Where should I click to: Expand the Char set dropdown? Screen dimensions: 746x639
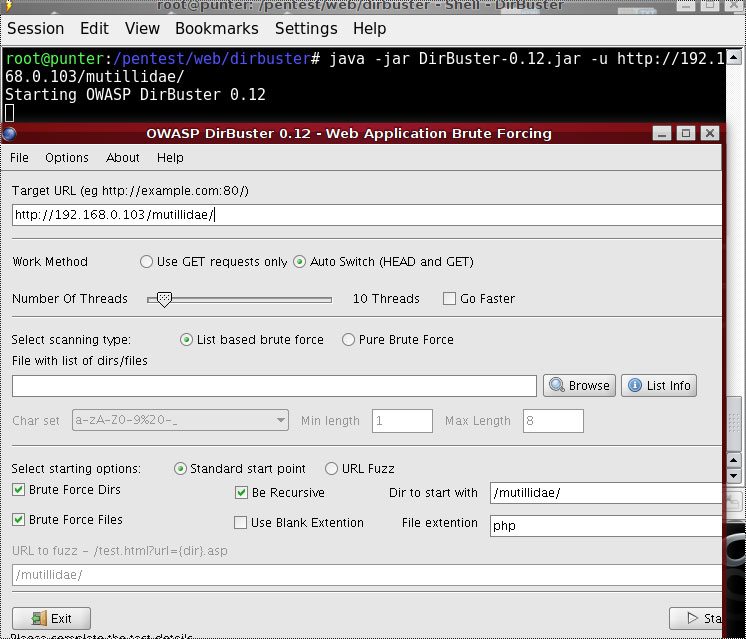point(281,421)
